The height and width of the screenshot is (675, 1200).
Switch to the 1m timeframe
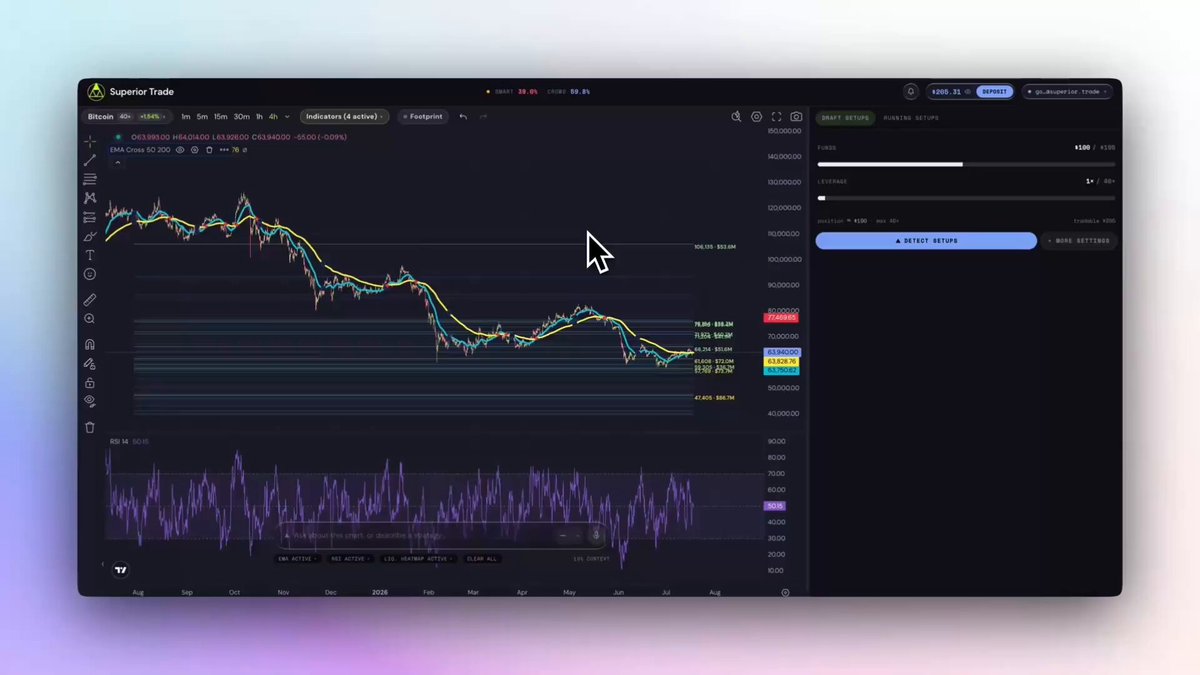click(186, 117)
